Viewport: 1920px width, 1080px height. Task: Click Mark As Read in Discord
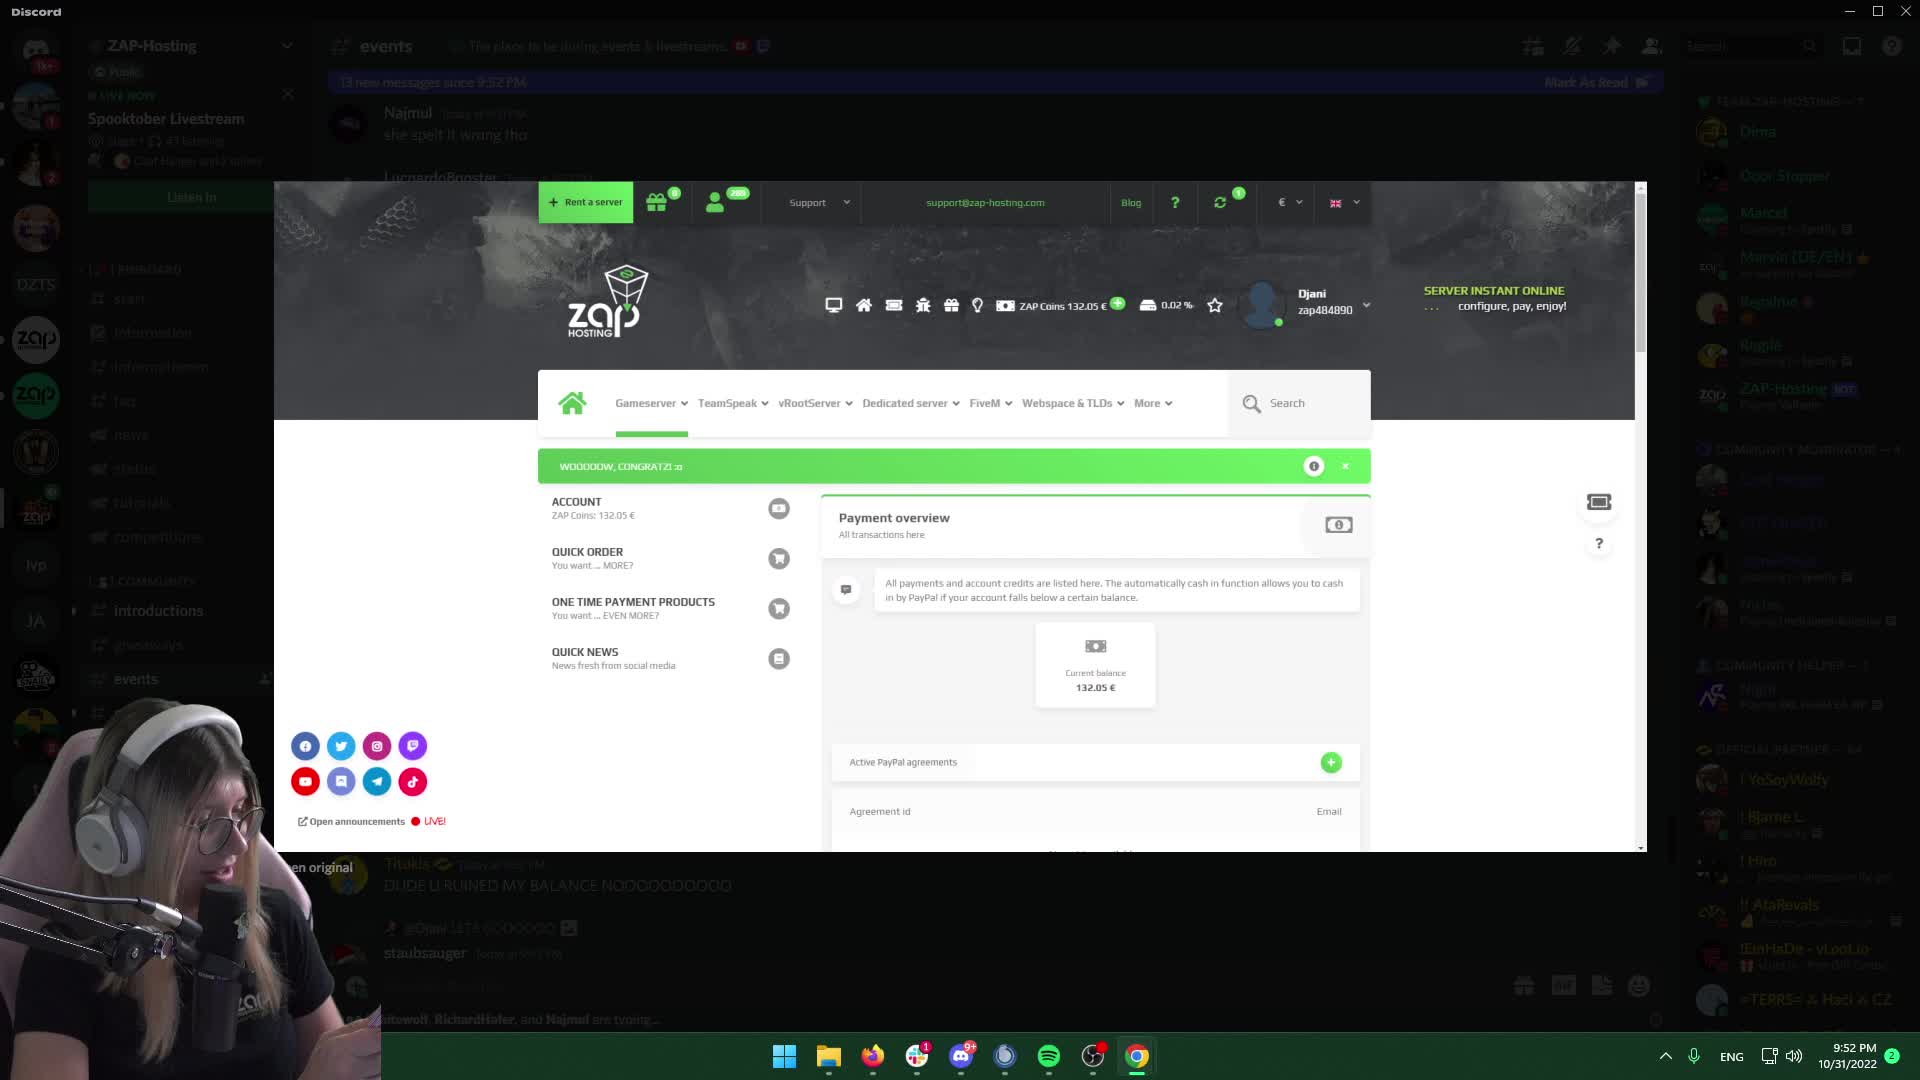[x=1596, y=82]
